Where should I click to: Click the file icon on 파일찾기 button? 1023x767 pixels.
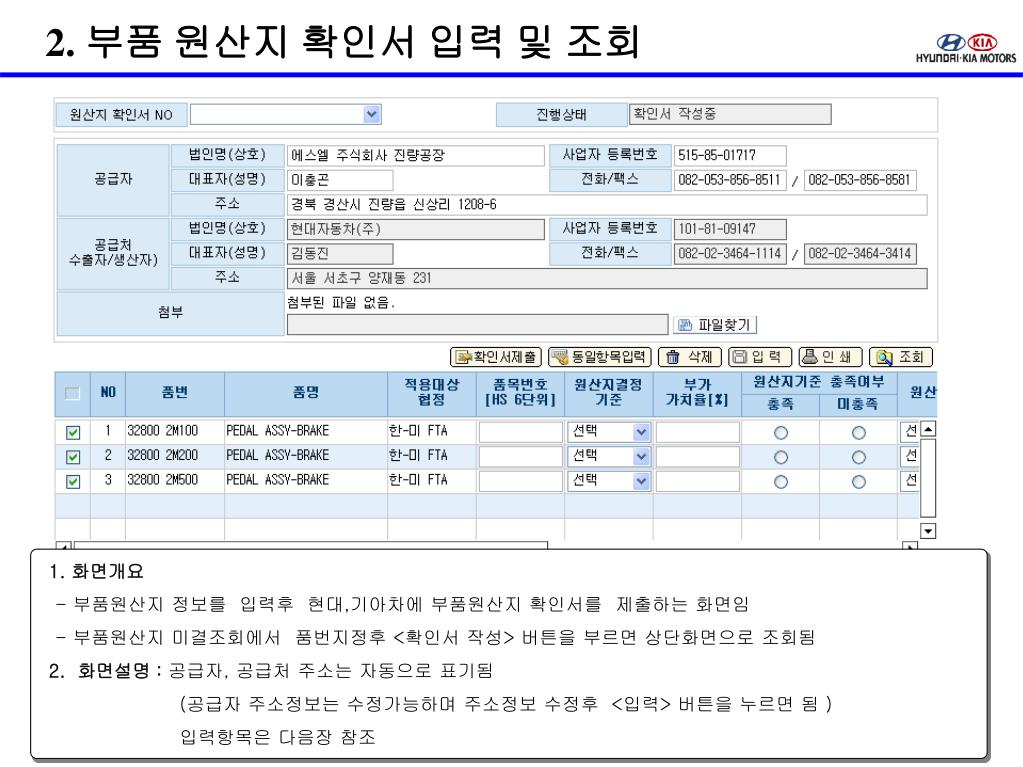[x=685, y=325]
